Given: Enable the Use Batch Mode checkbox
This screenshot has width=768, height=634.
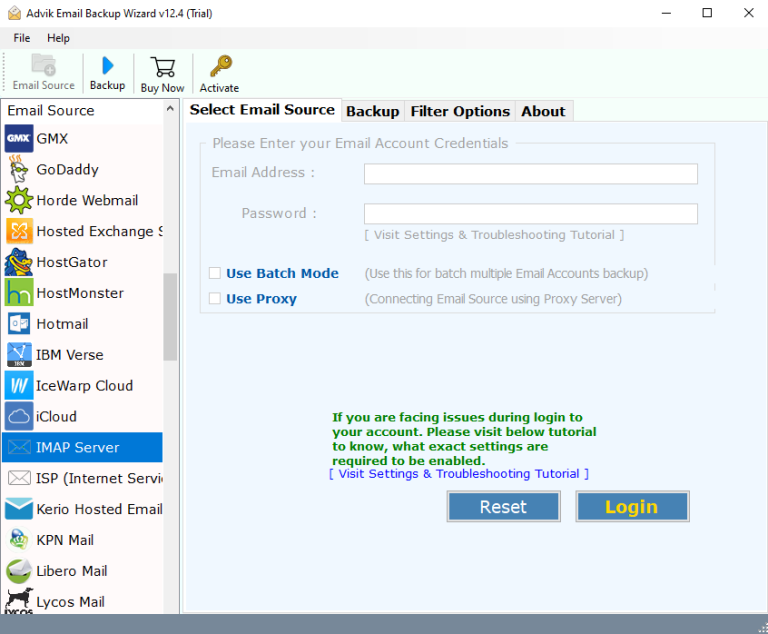Looking at the screenshot, I should click(215, 273).
